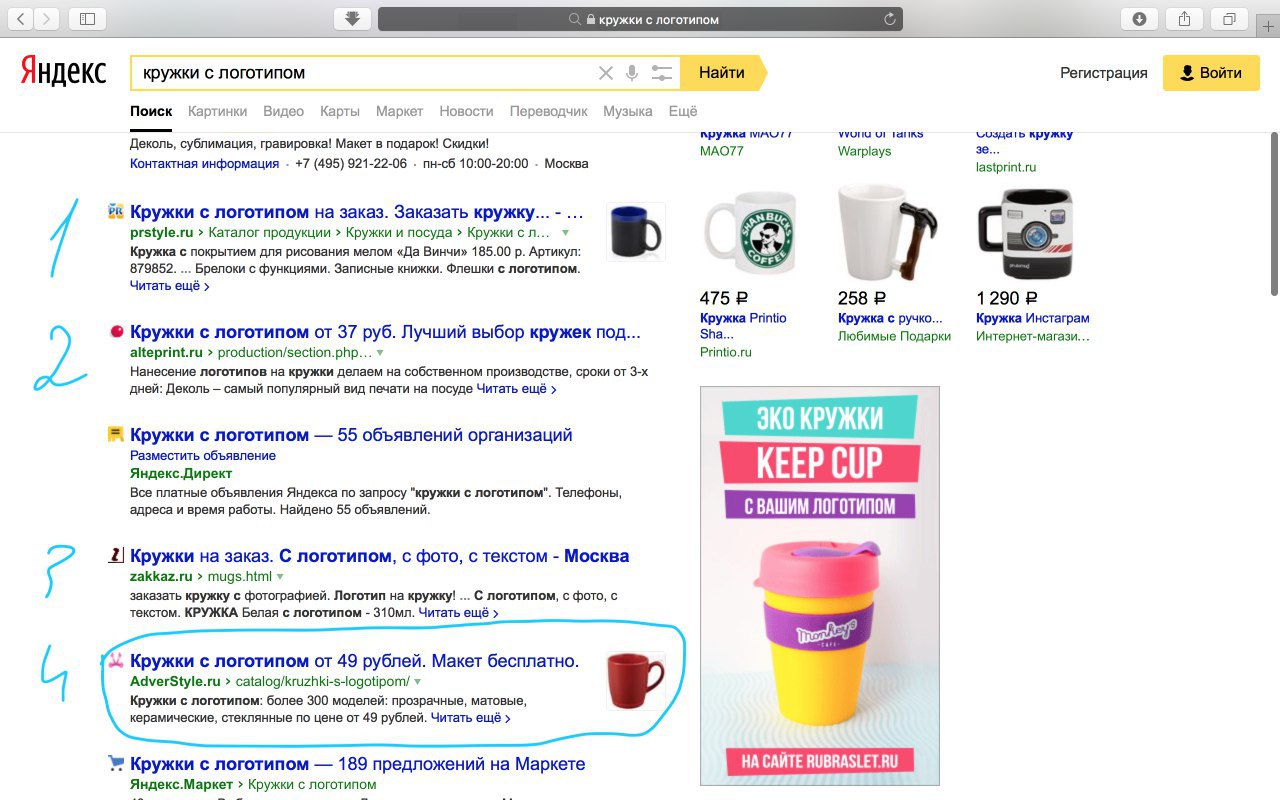Click the Войти login button
Viewport: 1280px width, 800px height.
point(1211,73)
